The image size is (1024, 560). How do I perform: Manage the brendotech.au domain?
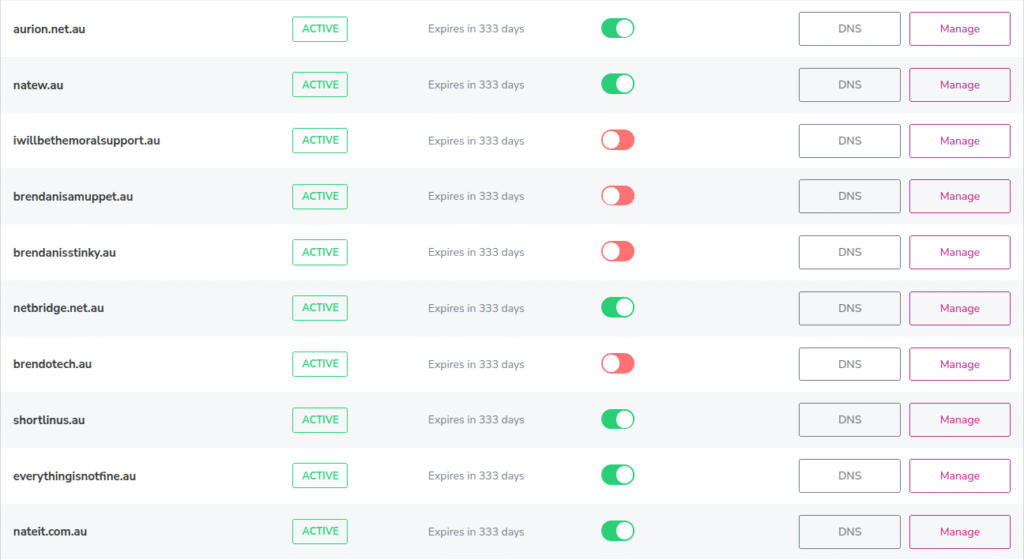(959, 364)
